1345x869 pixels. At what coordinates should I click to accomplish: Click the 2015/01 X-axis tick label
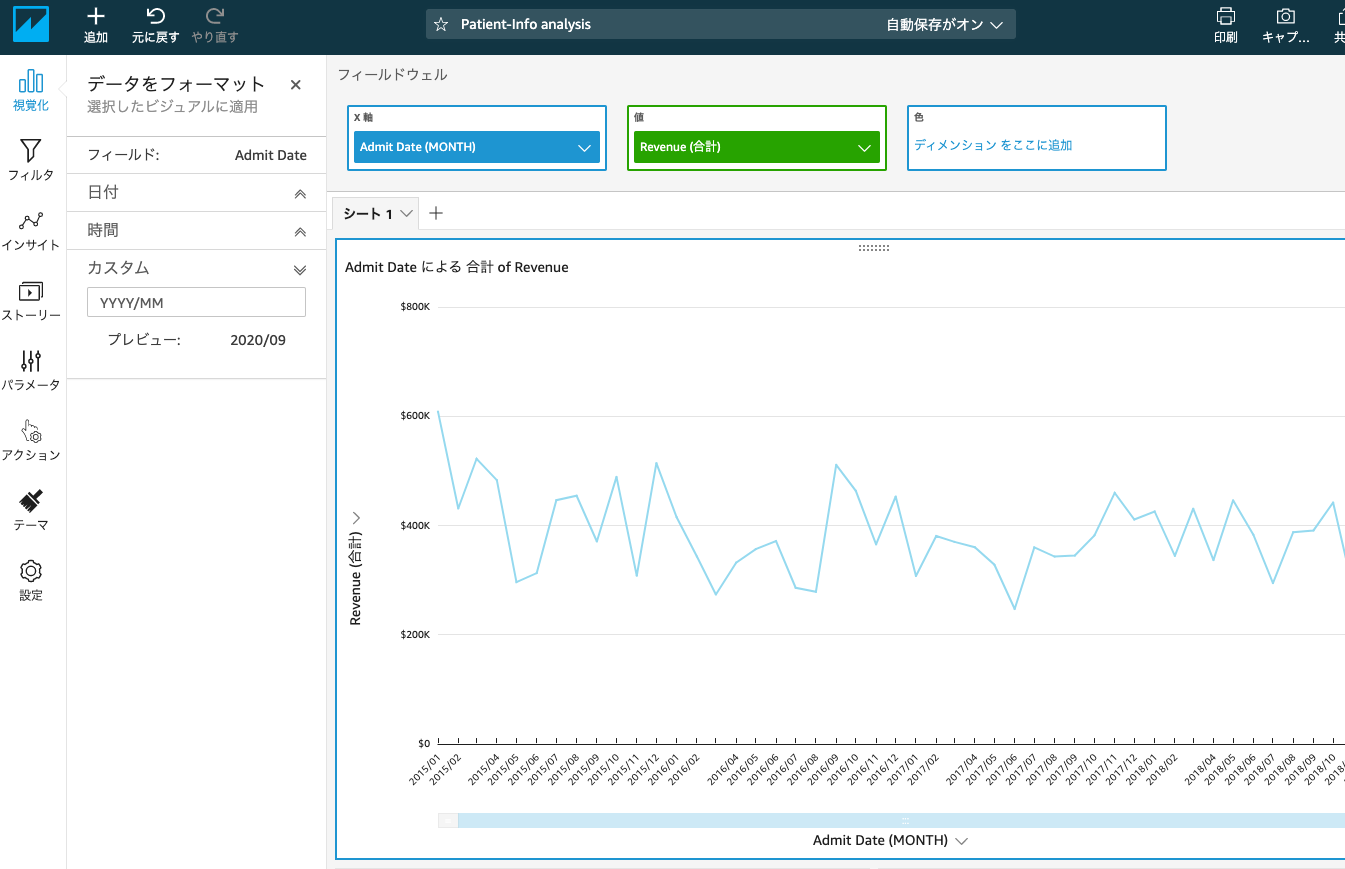point(426,771)
